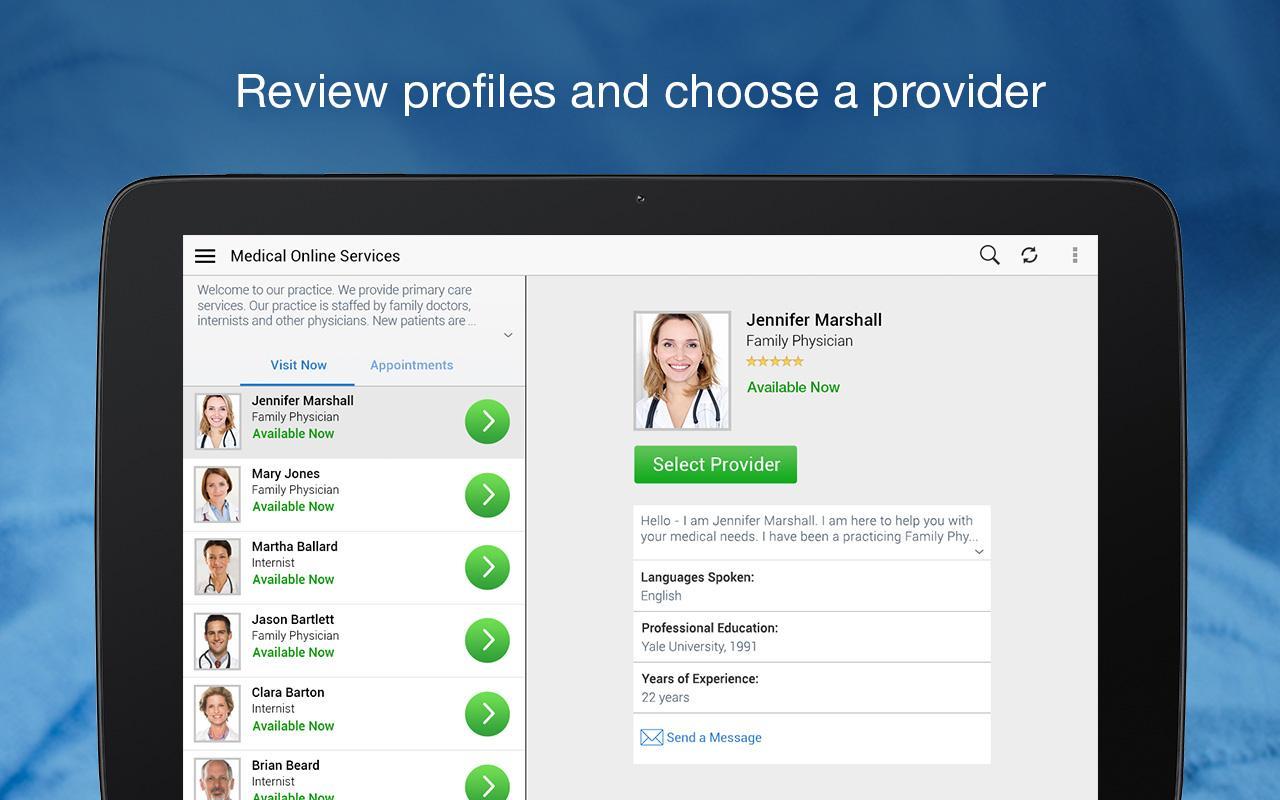This screenshot has height=800, width=1280.
Task: Refresh the provider list
Action: [1029, 255]
